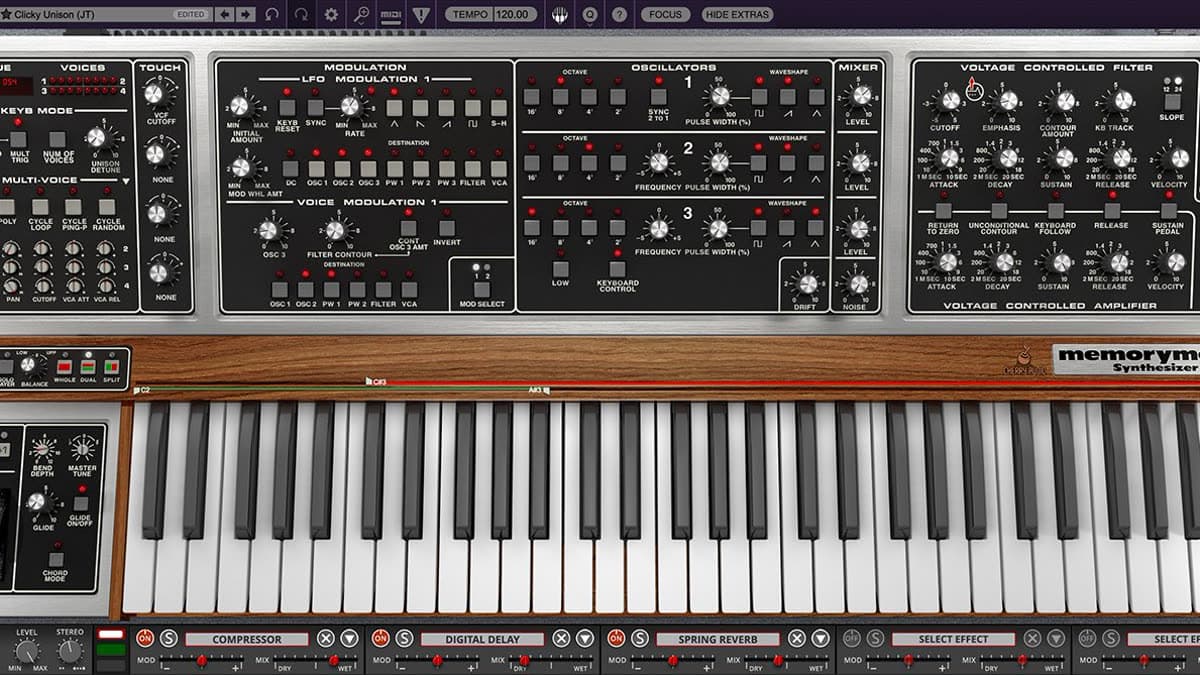Remove the Spring Reverb effect with X icon

click(797, 638)
